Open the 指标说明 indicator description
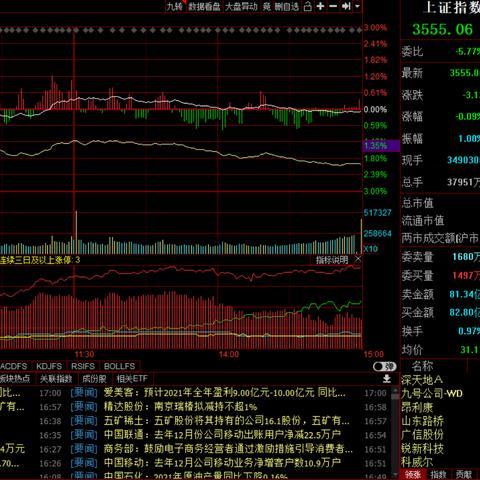 pos(332,259)
